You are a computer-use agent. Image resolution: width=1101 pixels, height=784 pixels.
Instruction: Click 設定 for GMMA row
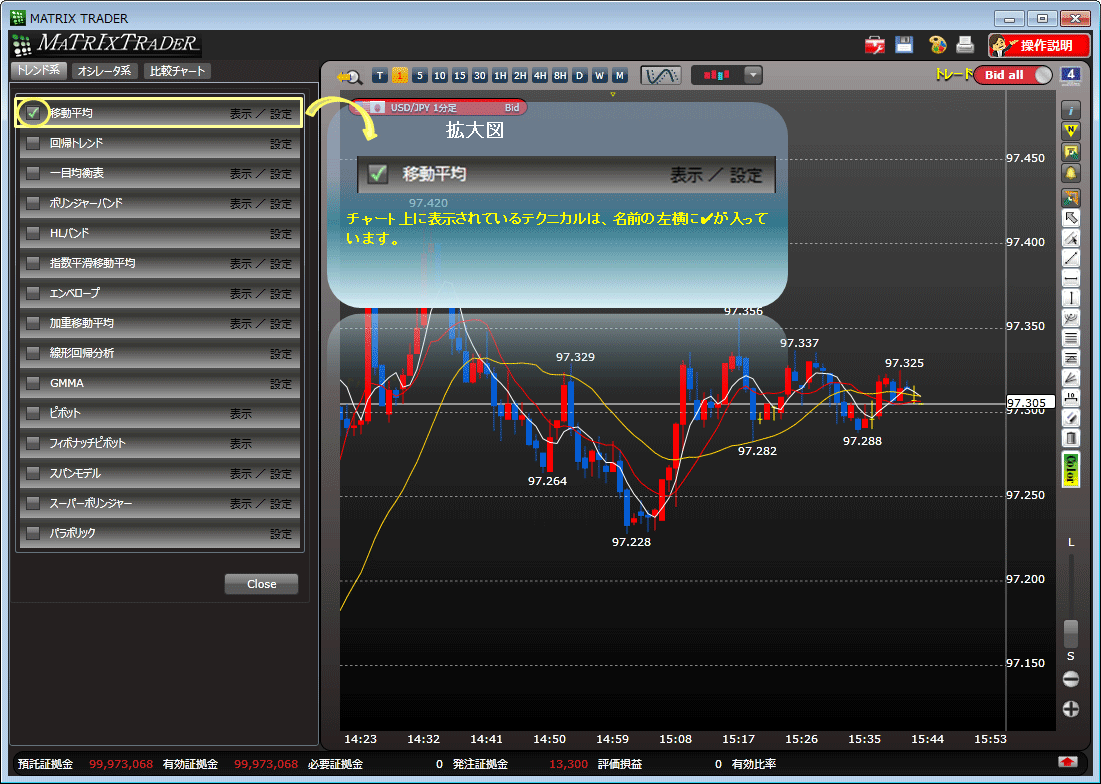[x=281, y=384]
